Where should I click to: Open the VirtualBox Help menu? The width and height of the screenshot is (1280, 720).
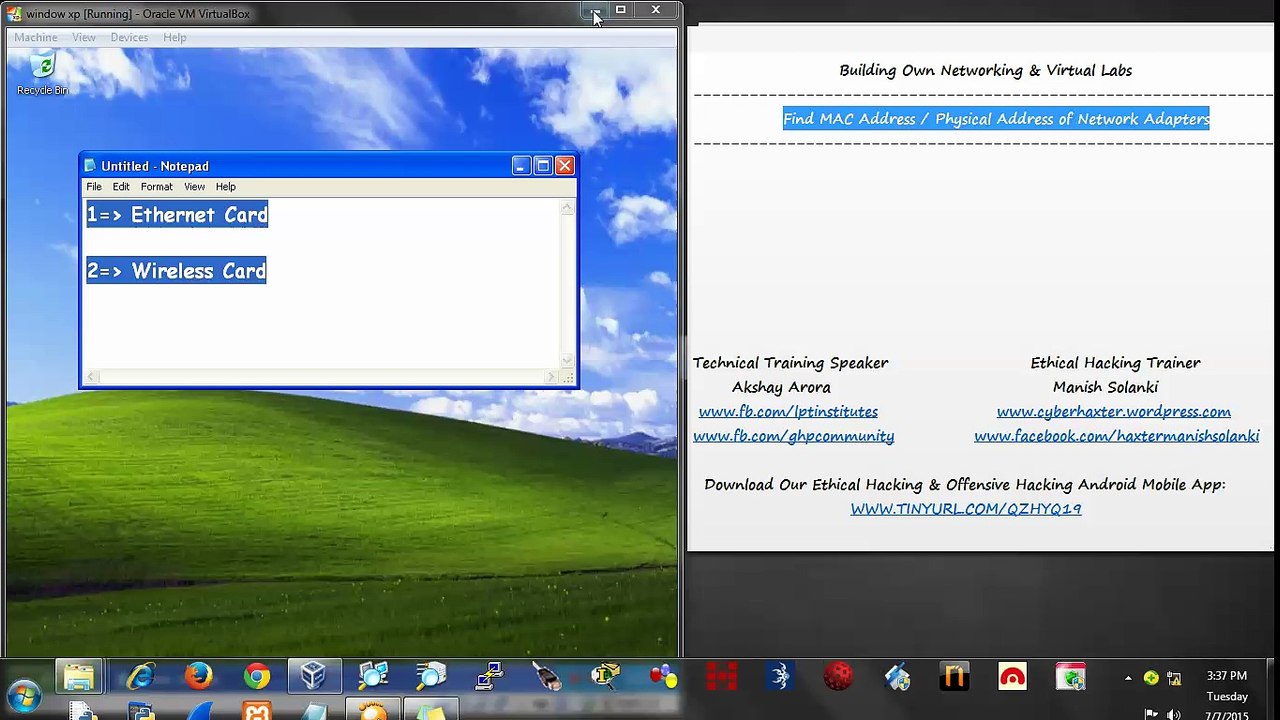(x=175, y=37)
